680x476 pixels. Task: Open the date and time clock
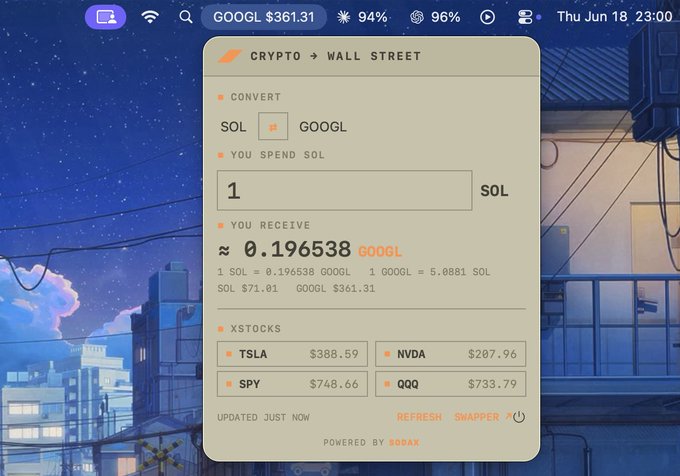[x=615, y=16]
